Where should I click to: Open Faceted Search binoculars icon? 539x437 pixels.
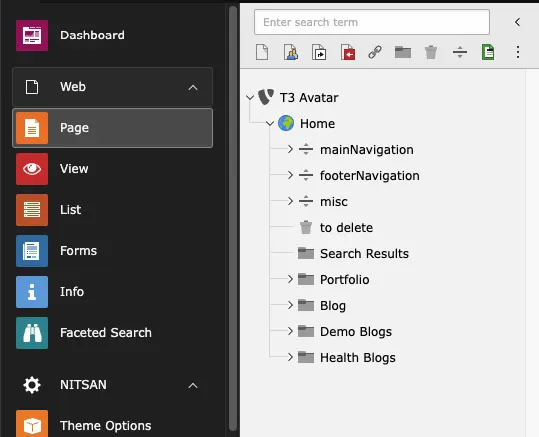tap(32, 333)
